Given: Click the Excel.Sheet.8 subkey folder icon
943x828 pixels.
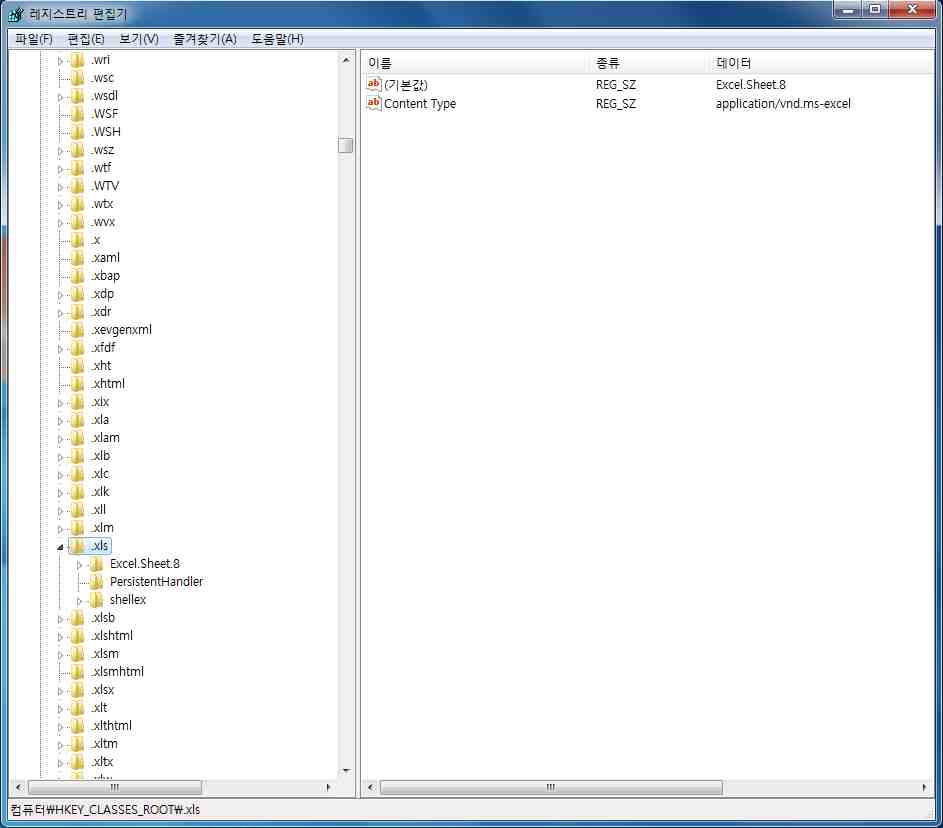Looking at the screenshot, I should coord(96,564).
